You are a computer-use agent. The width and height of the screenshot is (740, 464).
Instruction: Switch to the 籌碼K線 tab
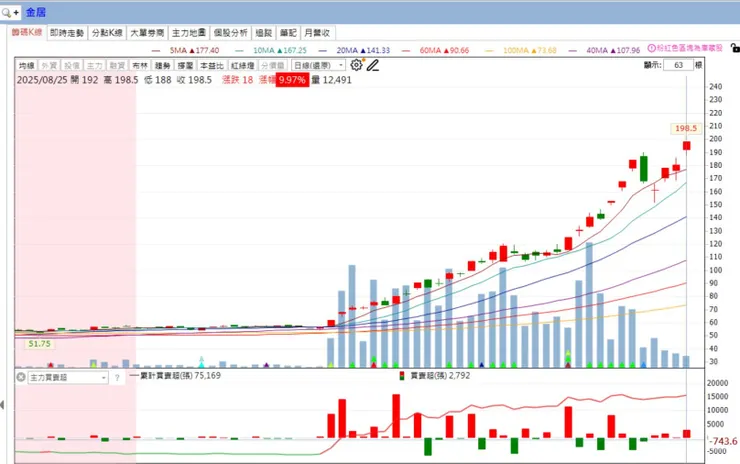[27, 33]
